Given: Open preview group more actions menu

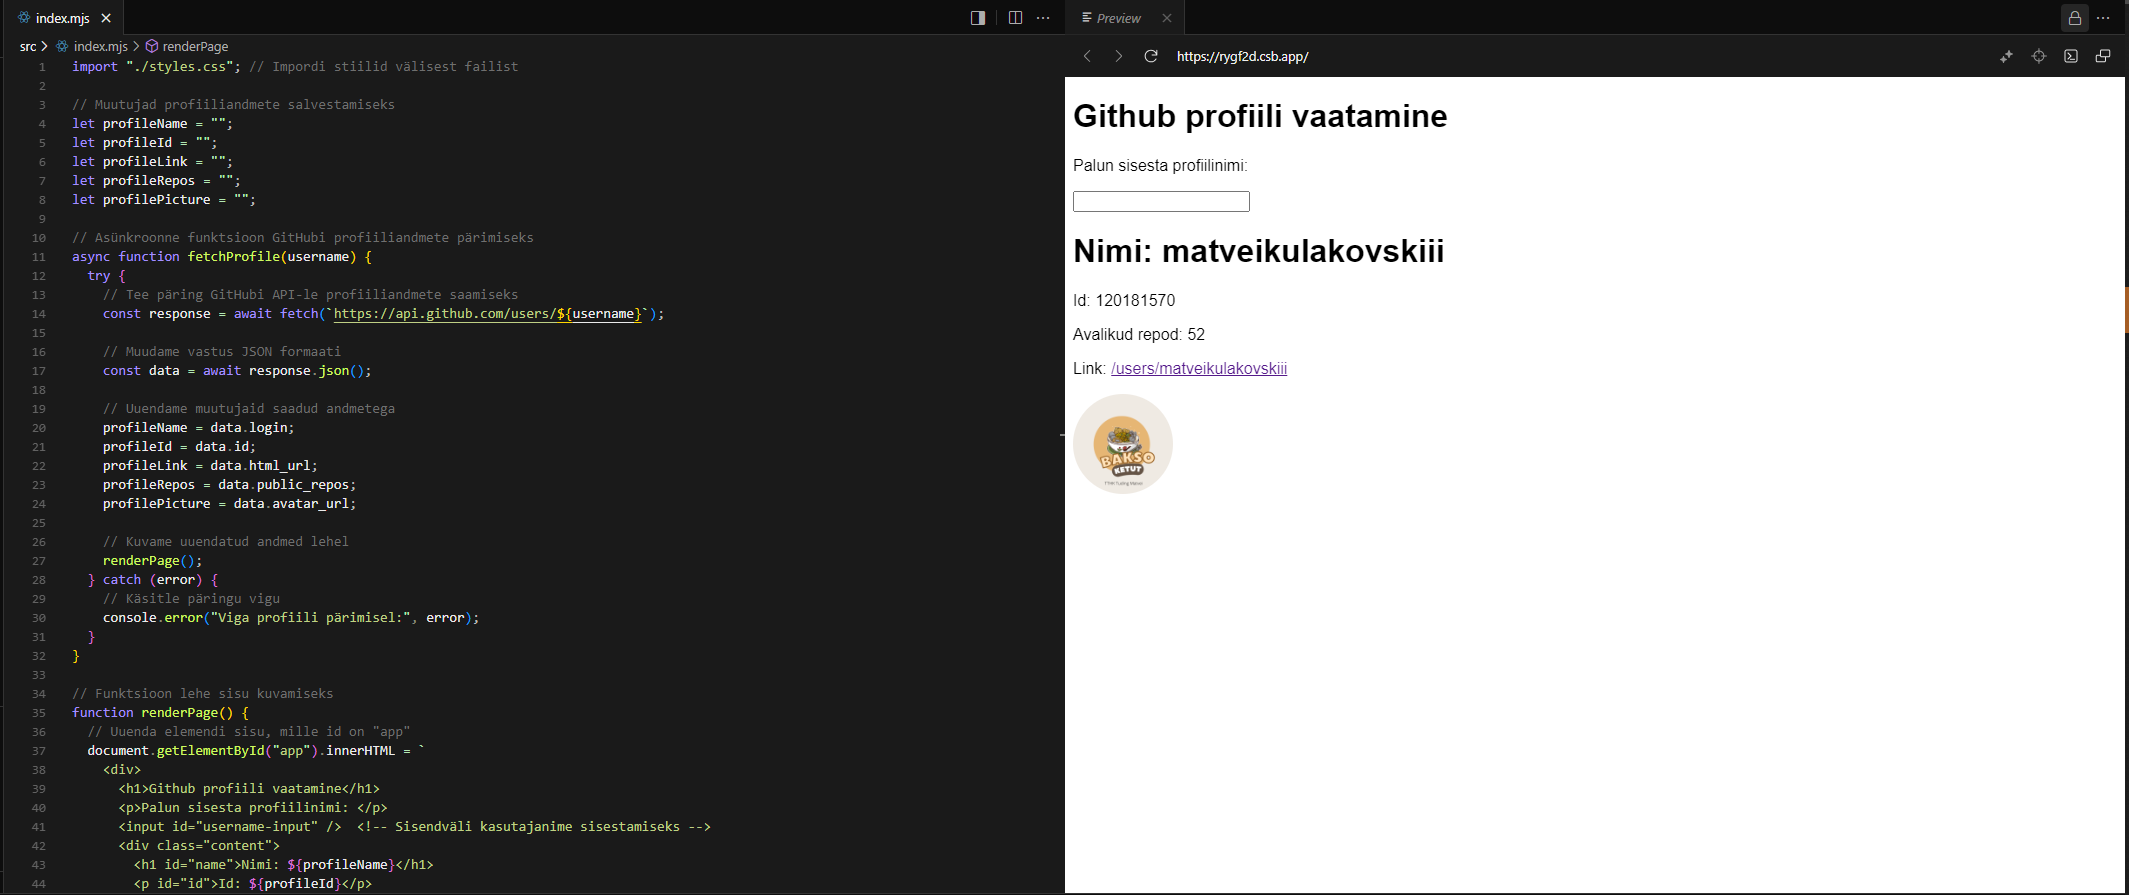Looking at the screenshot, I should coord(2103,18).
